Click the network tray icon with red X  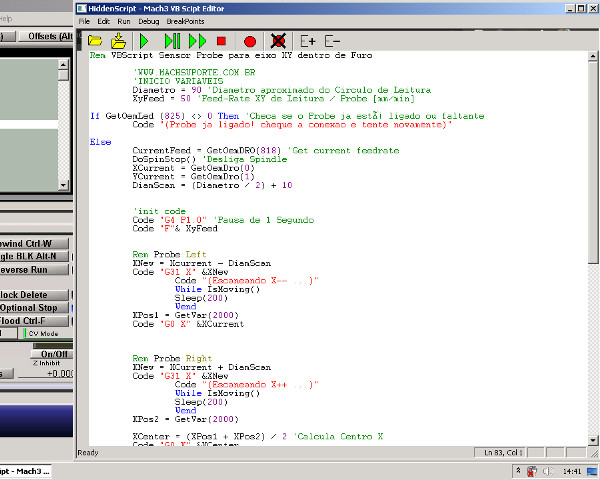pyautogui.click(x=532, y=471)
